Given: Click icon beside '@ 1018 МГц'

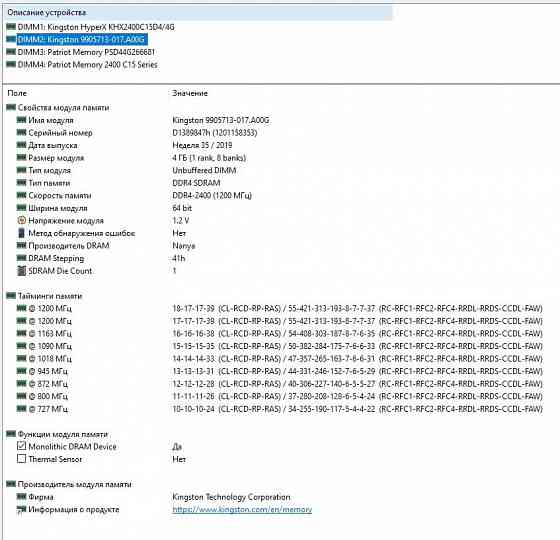Looking at the screenshot, I should pos(21,358).
